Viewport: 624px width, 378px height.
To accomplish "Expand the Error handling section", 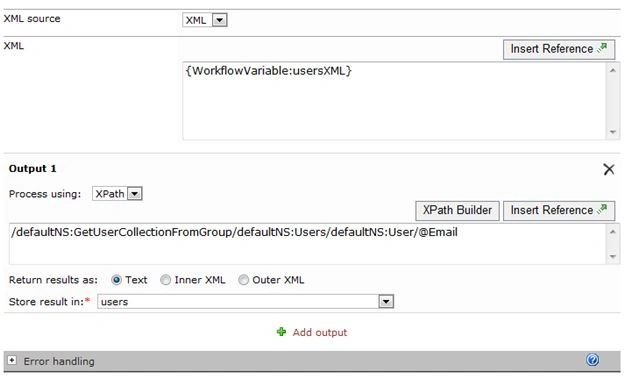I will [x=12, y=360].
